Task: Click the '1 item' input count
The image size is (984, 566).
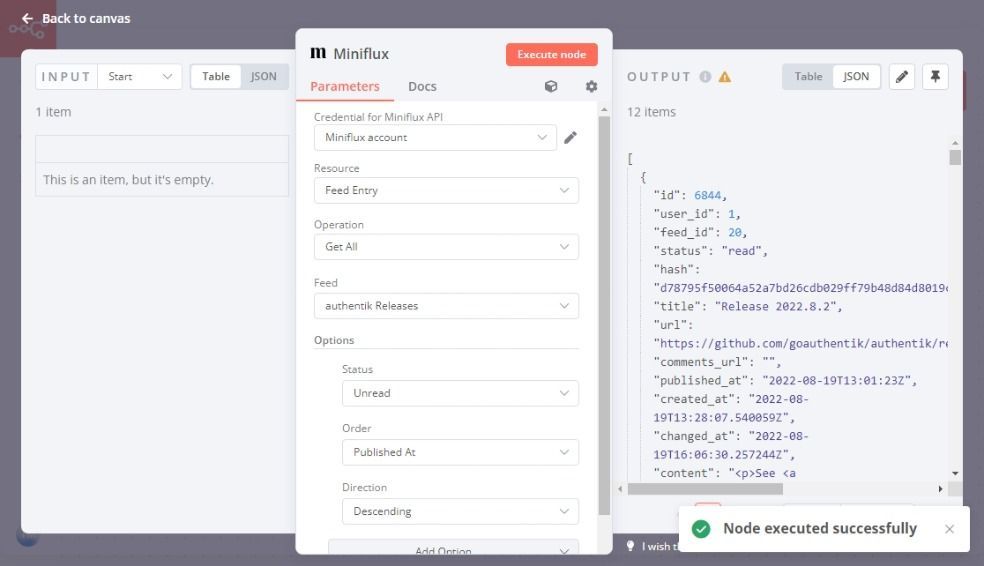Action: 53,112
